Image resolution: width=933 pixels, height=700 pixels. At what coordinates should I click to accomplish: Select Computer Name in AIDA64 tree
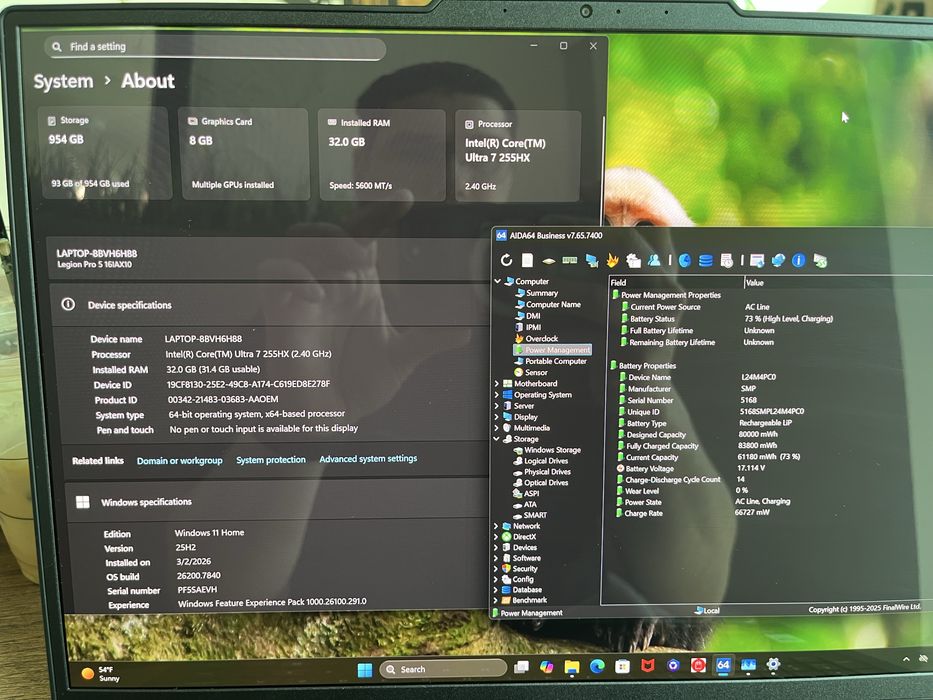pyautogui.click(x=548, y=304)
